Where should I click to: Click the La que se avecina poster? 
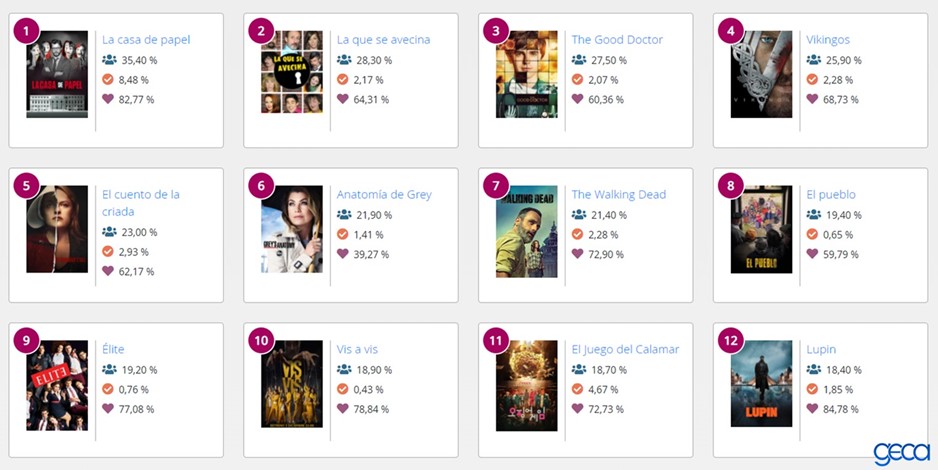pyautogui.click(x=292, y=72)
